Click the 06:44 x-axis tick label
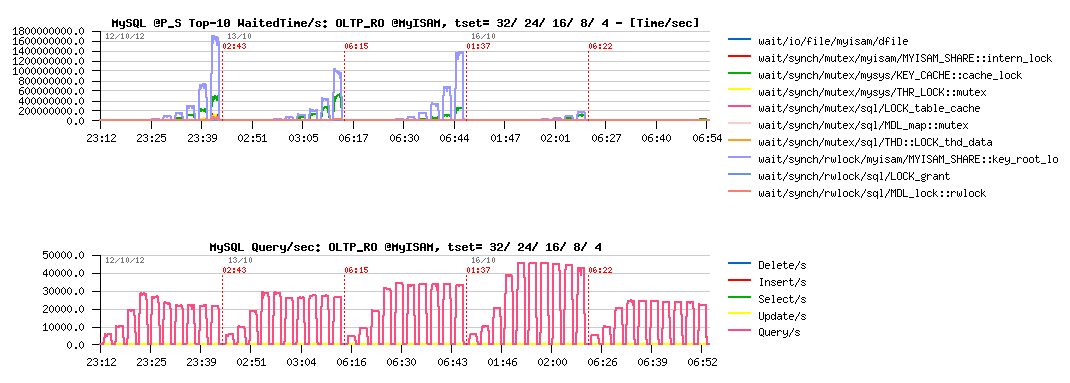 click(454, 138)
